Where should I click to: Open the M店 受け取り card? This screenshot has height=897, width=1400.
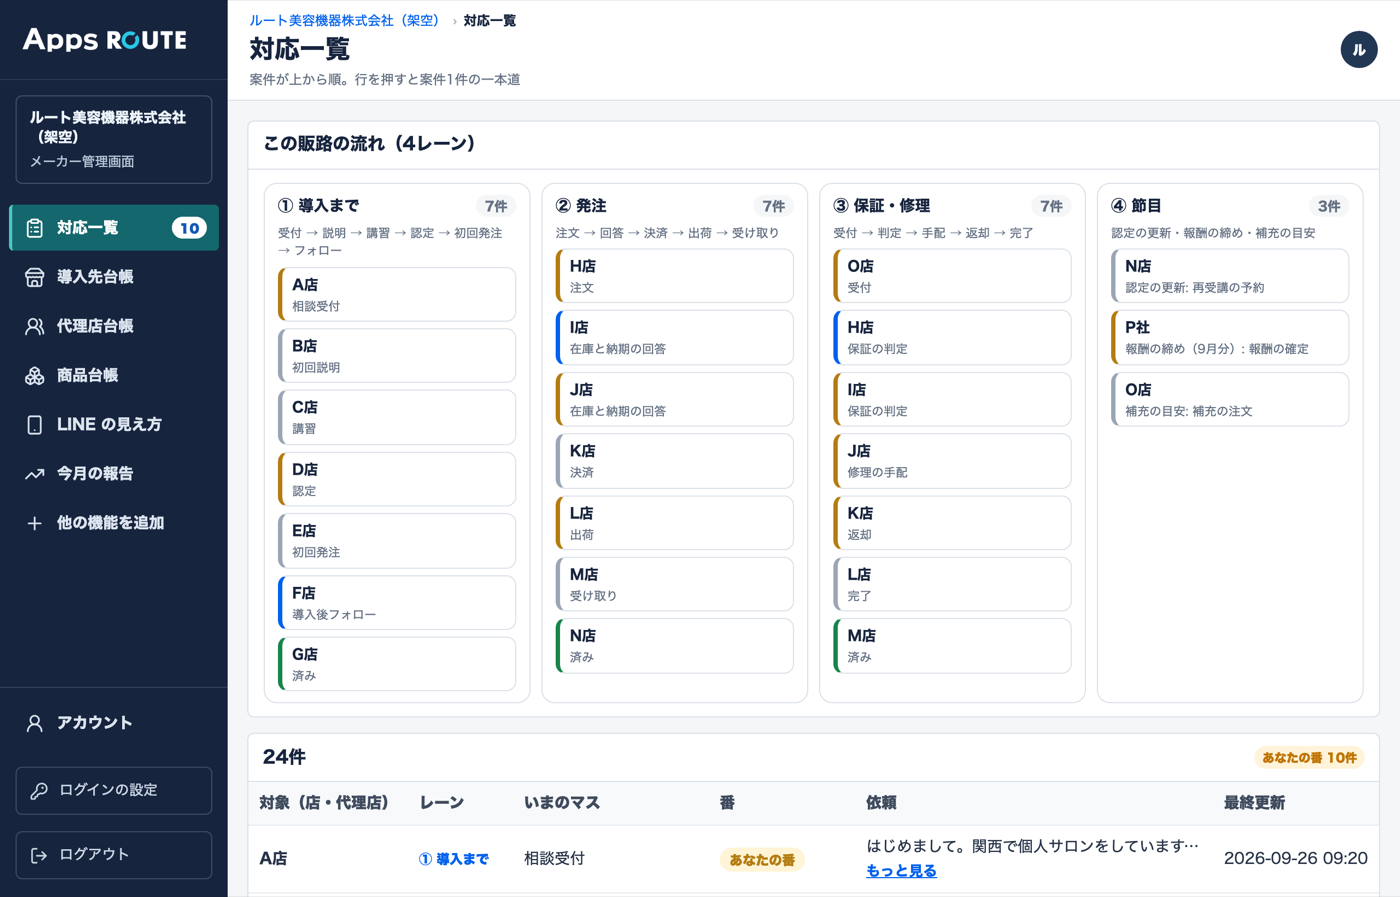pos(675,584)
